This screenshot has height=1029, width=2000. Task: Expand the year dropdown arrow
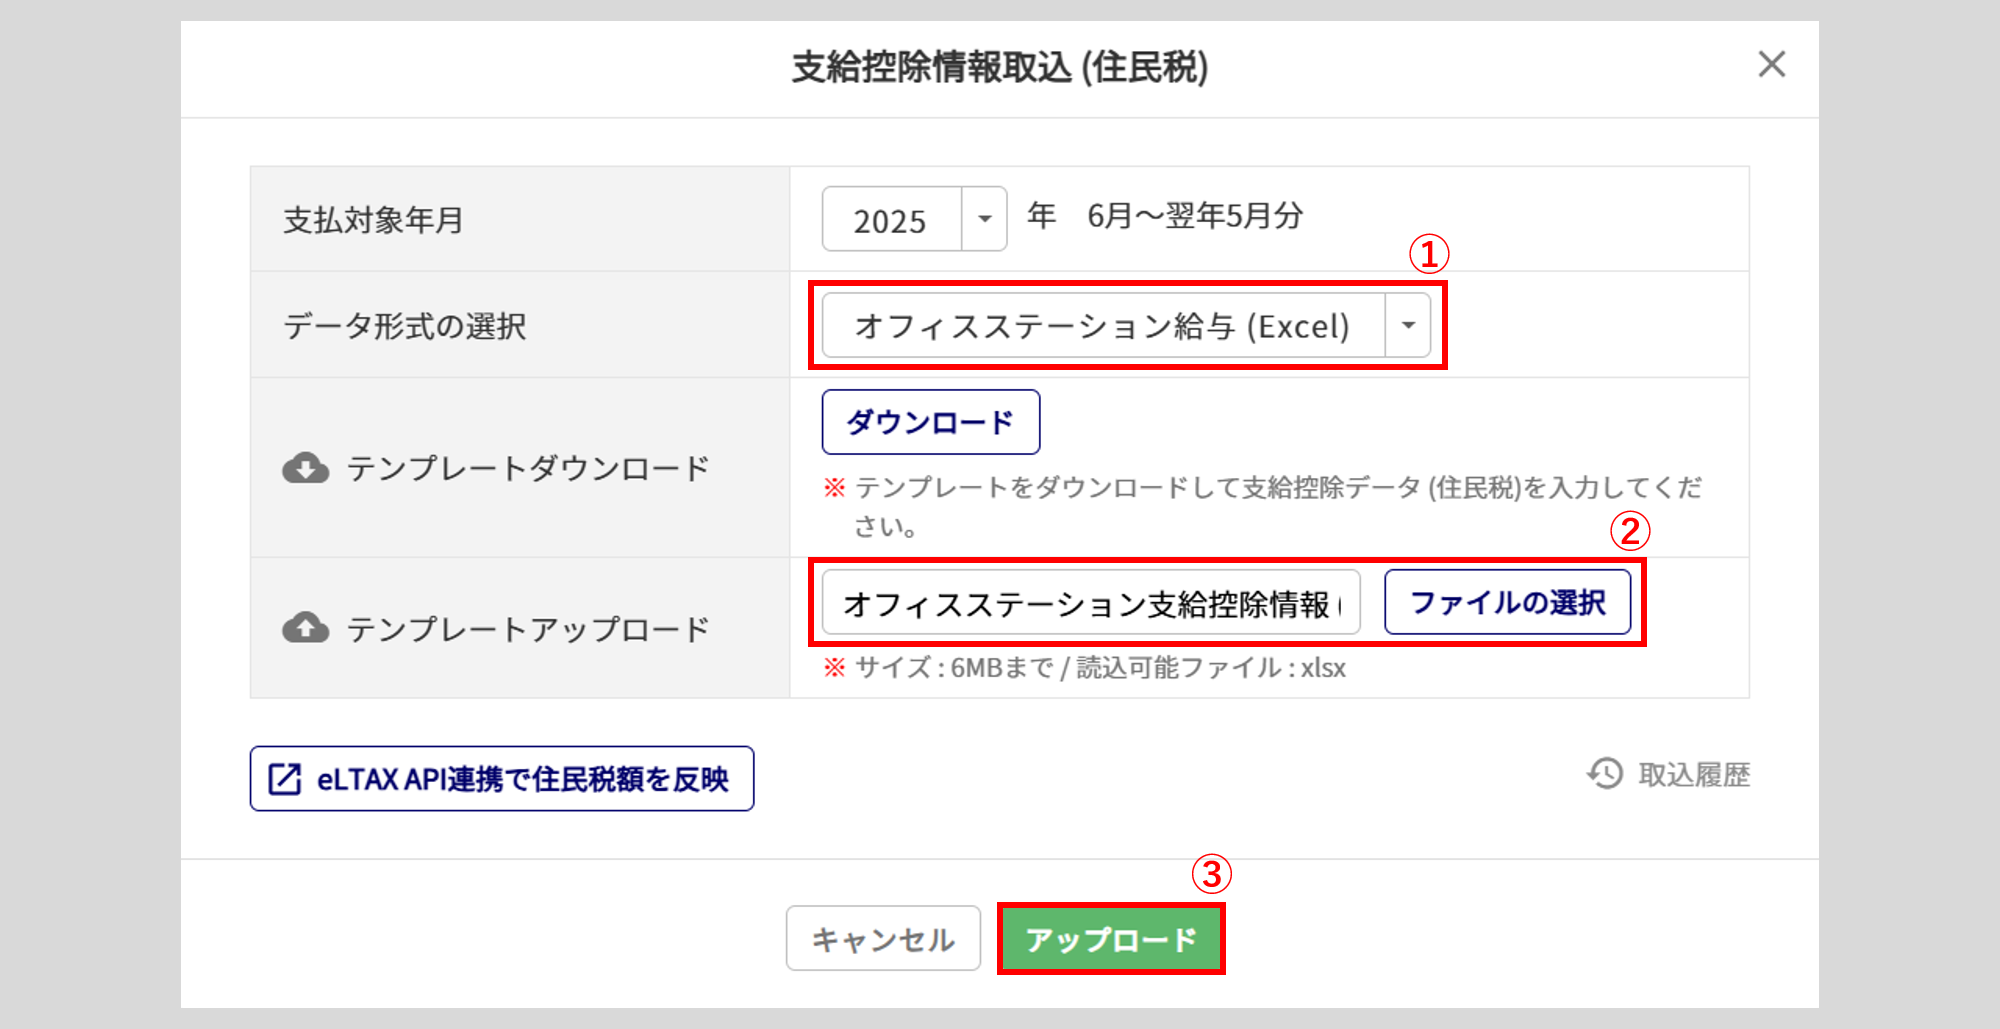point(984,219)
